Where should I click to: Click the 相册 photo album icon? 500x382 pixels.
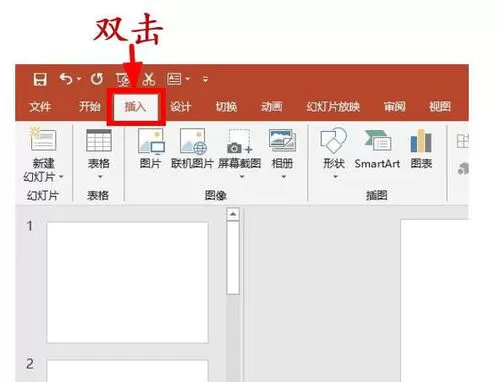pyautogui.click(x=282, y=140)
